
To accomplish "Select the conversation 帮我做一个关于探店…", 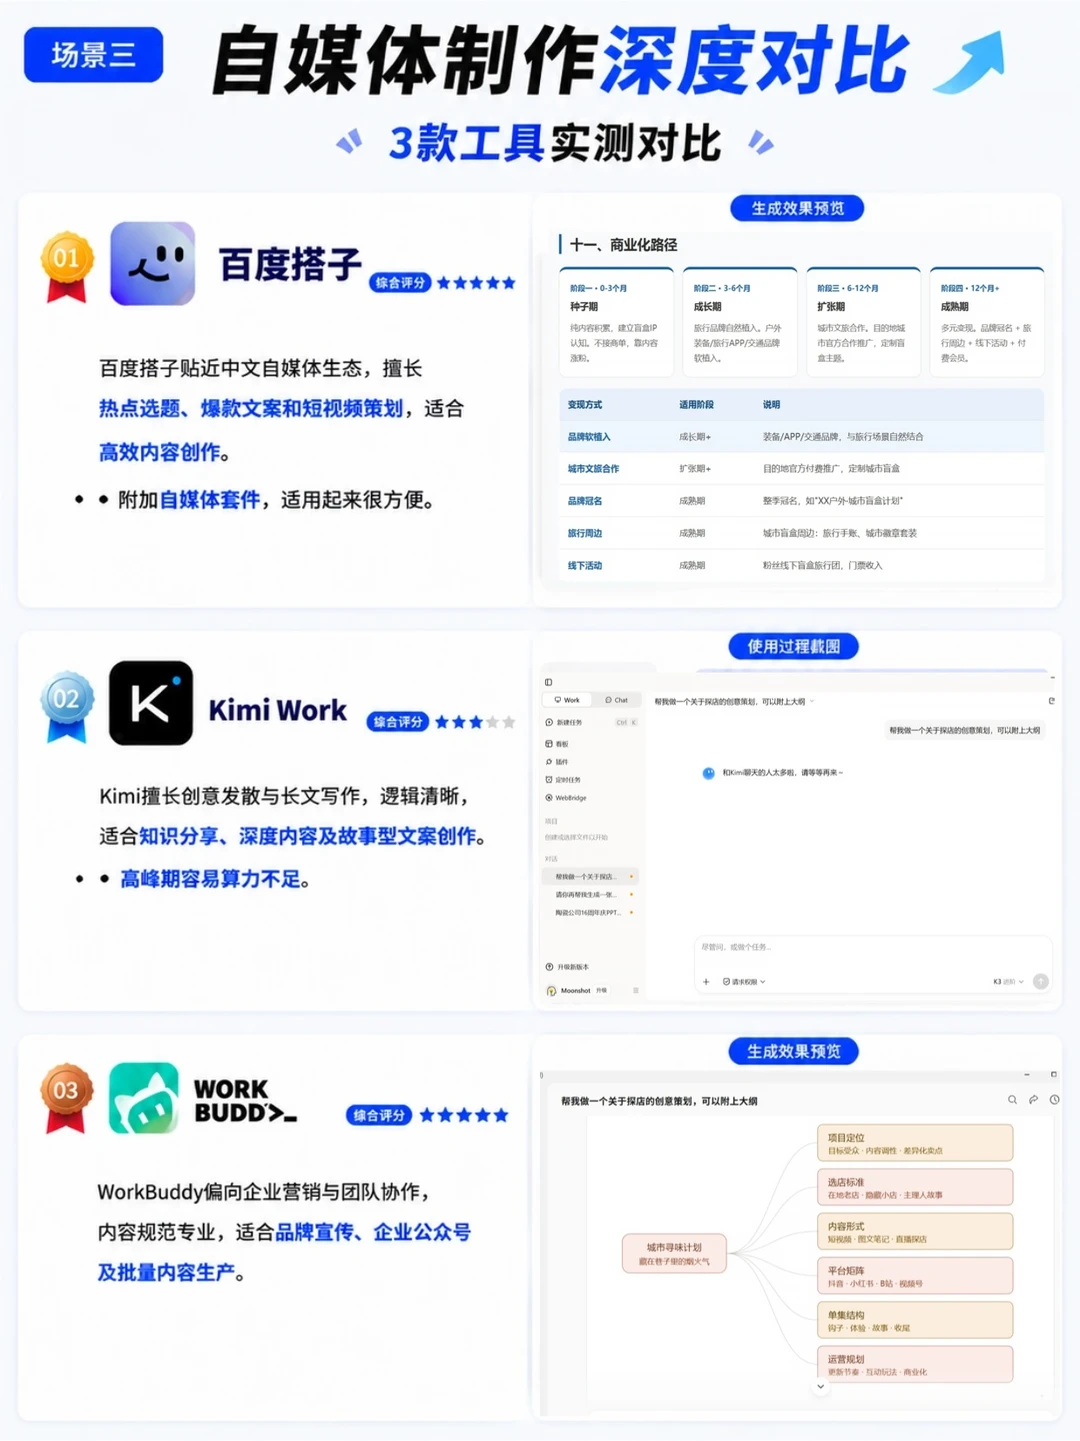I will tap(590, 877).
